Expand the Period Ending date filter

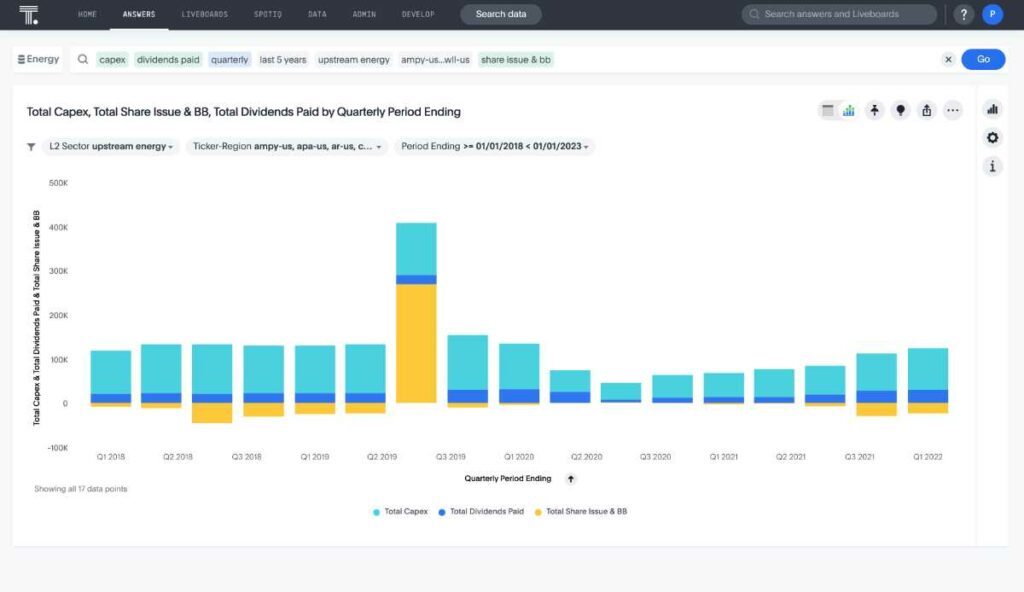click(494, 146)
